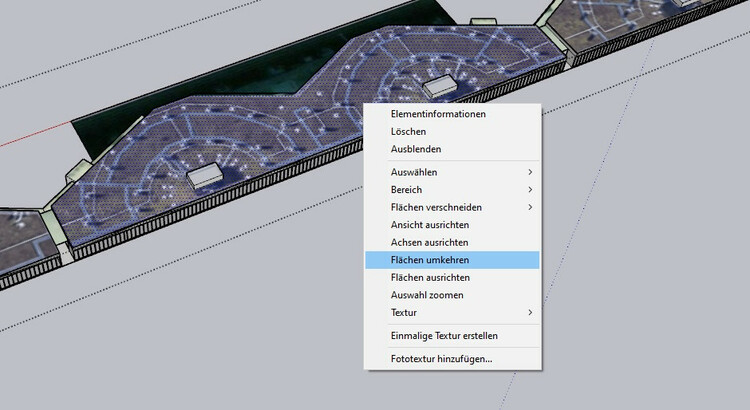Select the white box above the context menu
Viewport: 750px width, 410px height.
439,88
